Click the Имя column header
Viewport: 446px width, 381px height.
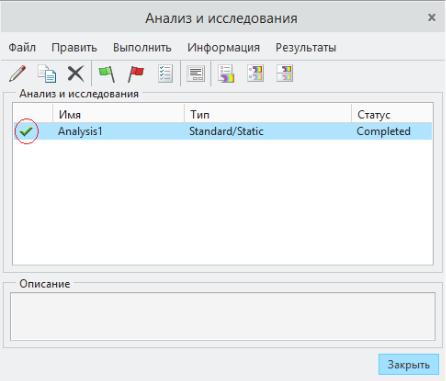[118, 115]
